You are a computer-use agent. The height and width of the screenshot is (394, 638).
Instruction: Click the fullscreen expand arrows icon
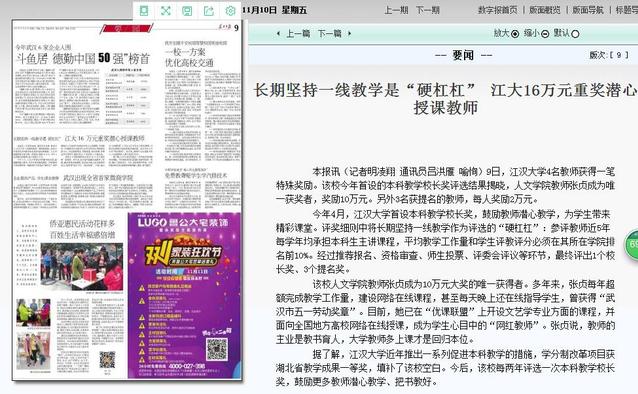point(166,11)
